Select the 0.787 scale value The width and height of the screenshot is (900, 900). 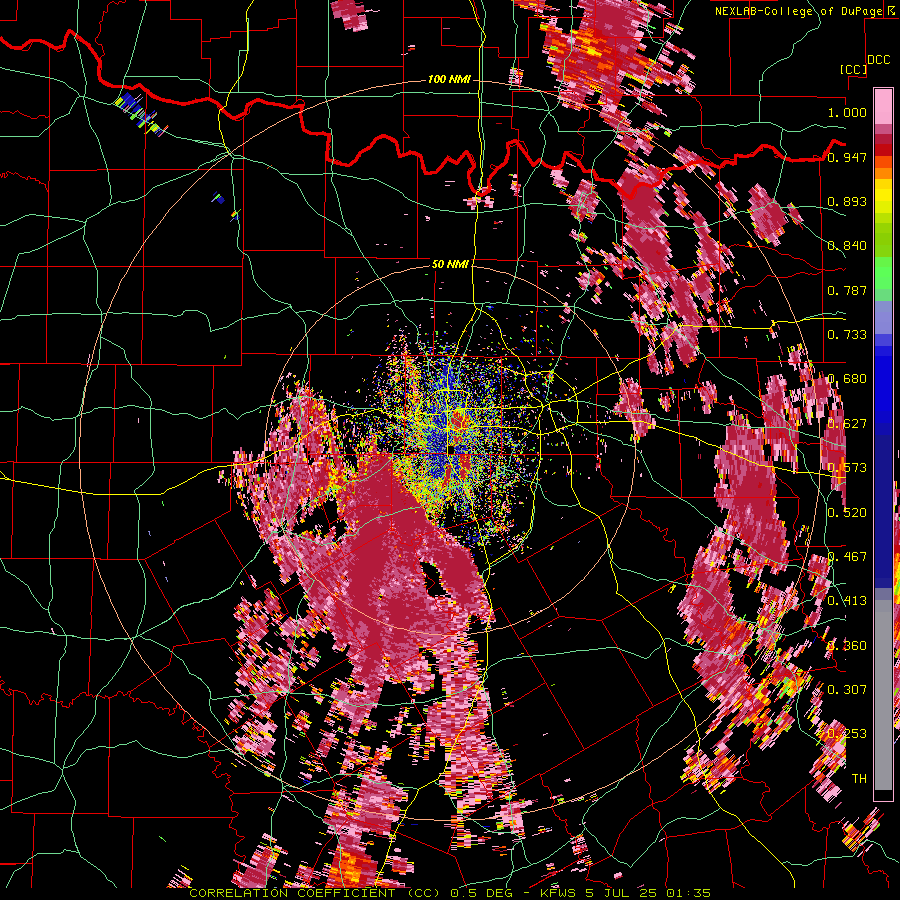(x=847, y=290)
